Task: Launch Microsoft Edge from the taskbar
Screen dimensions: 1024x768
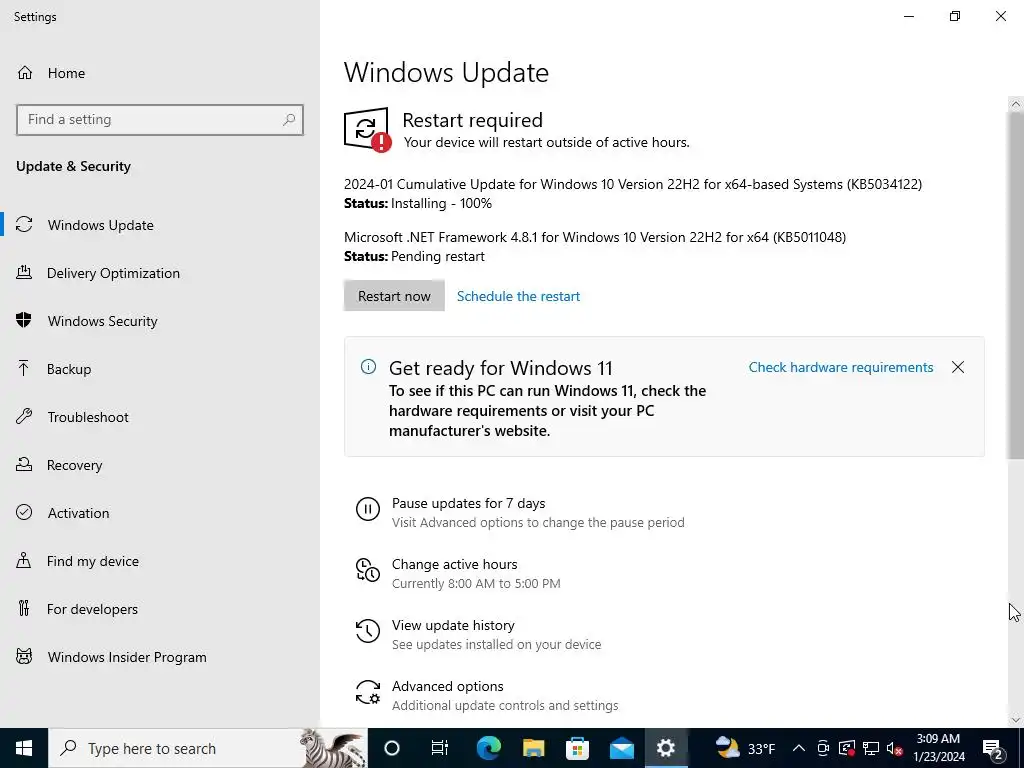Action: tap(488, 748)
